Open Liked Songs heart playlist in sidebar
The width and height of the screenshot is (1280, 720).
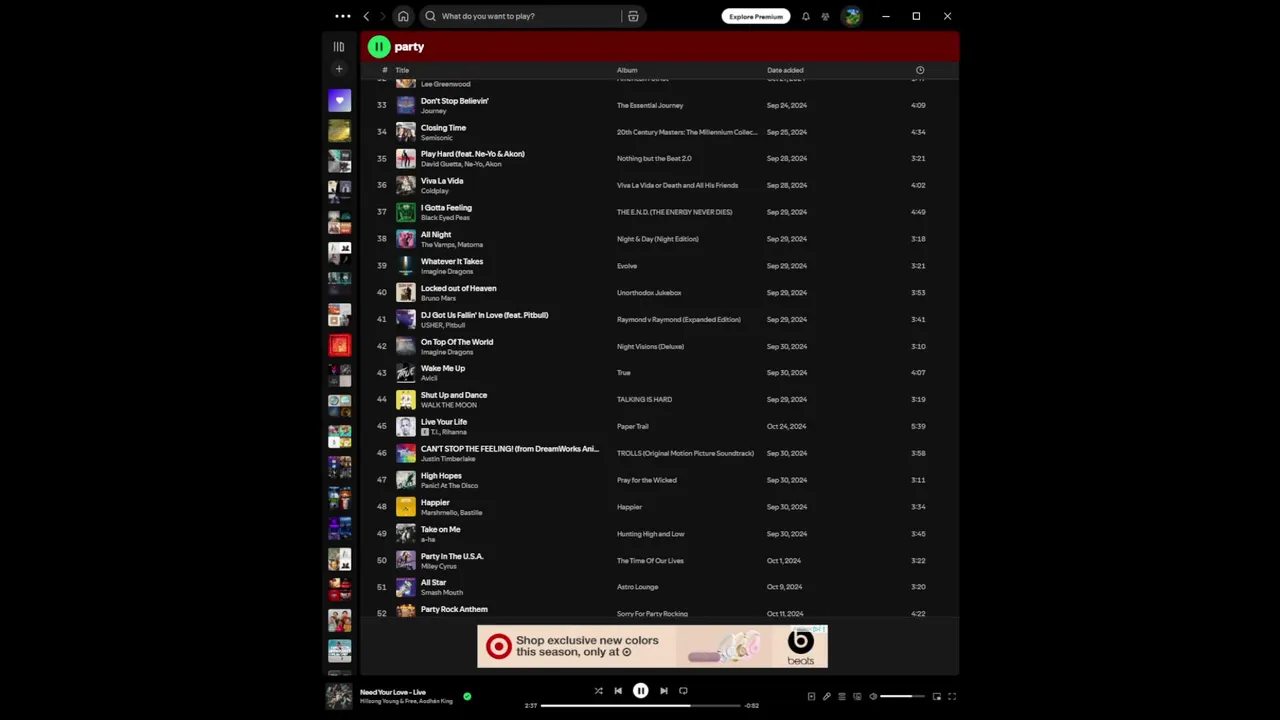pos(339,100)
